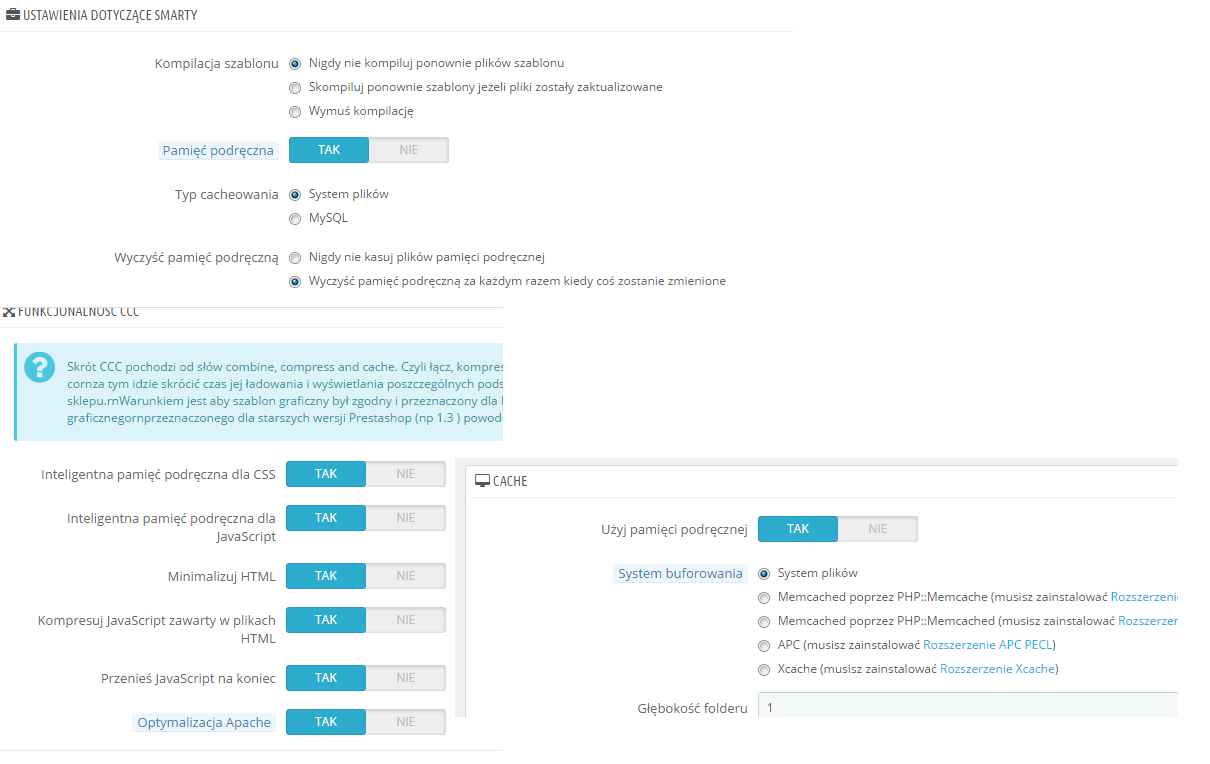This screenshot has height=764, width=1210.
Task: Open the Rozszerzenie Xcache link
Action: pyautogui.click(x=997, y=669)
